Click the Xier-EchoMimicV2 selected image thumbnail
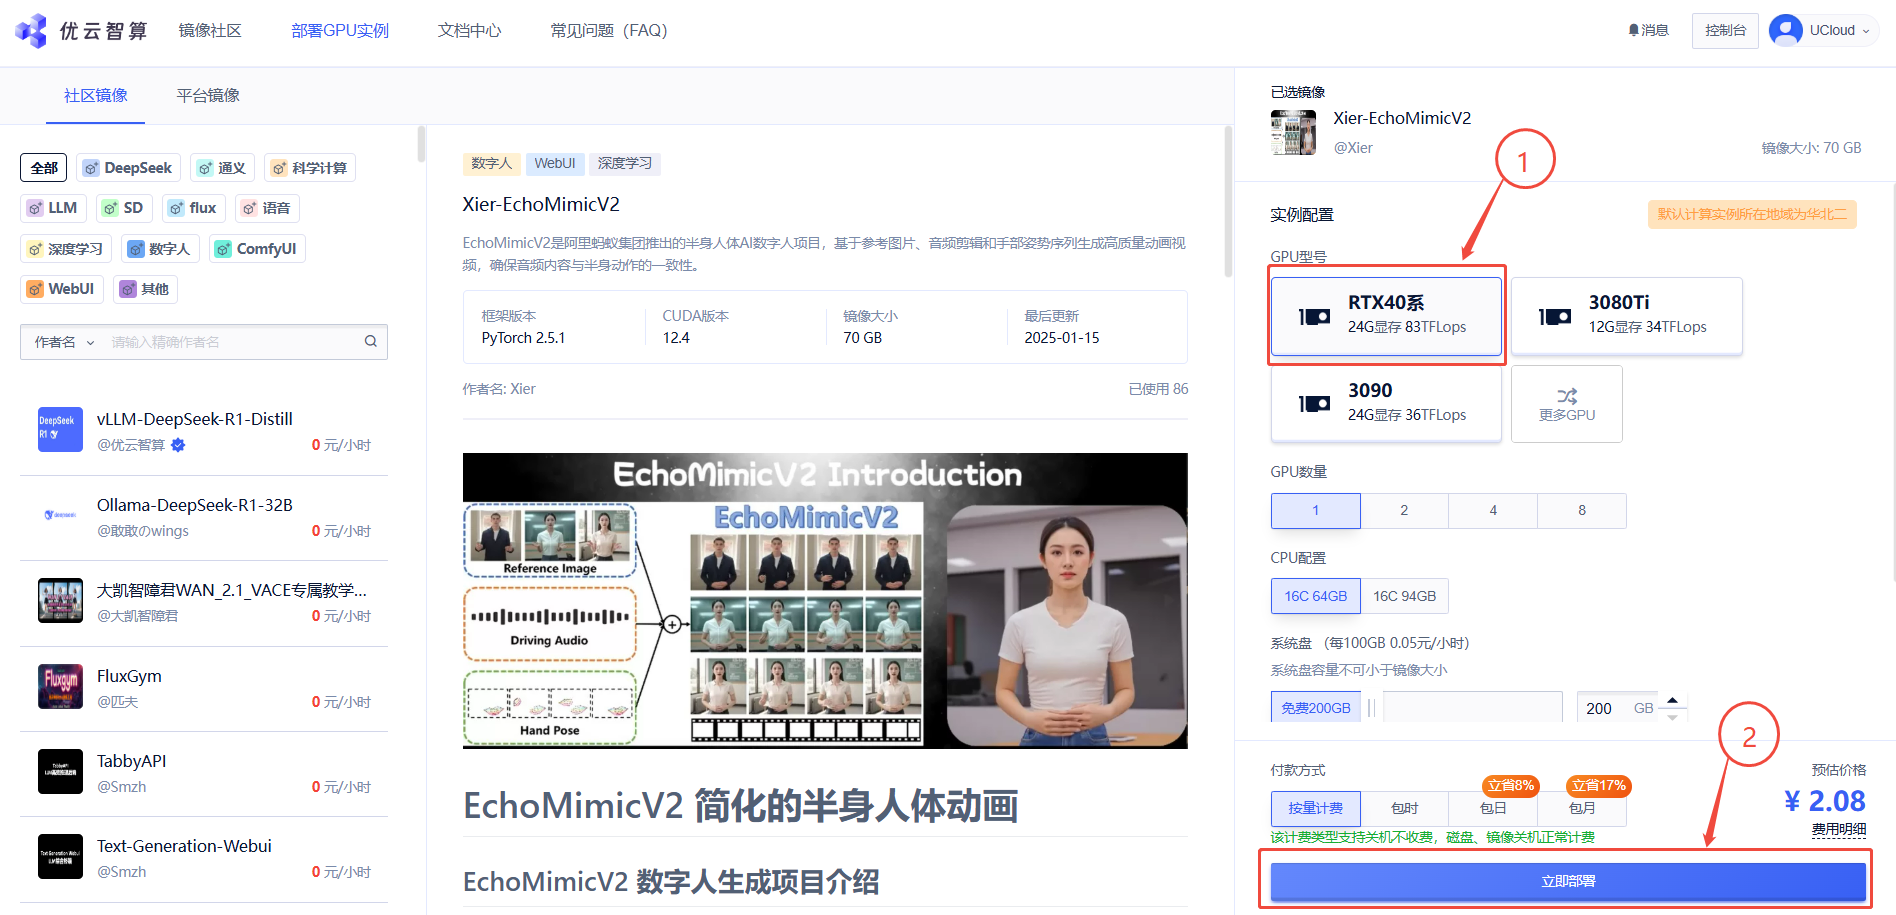 tap(1294, 132)
